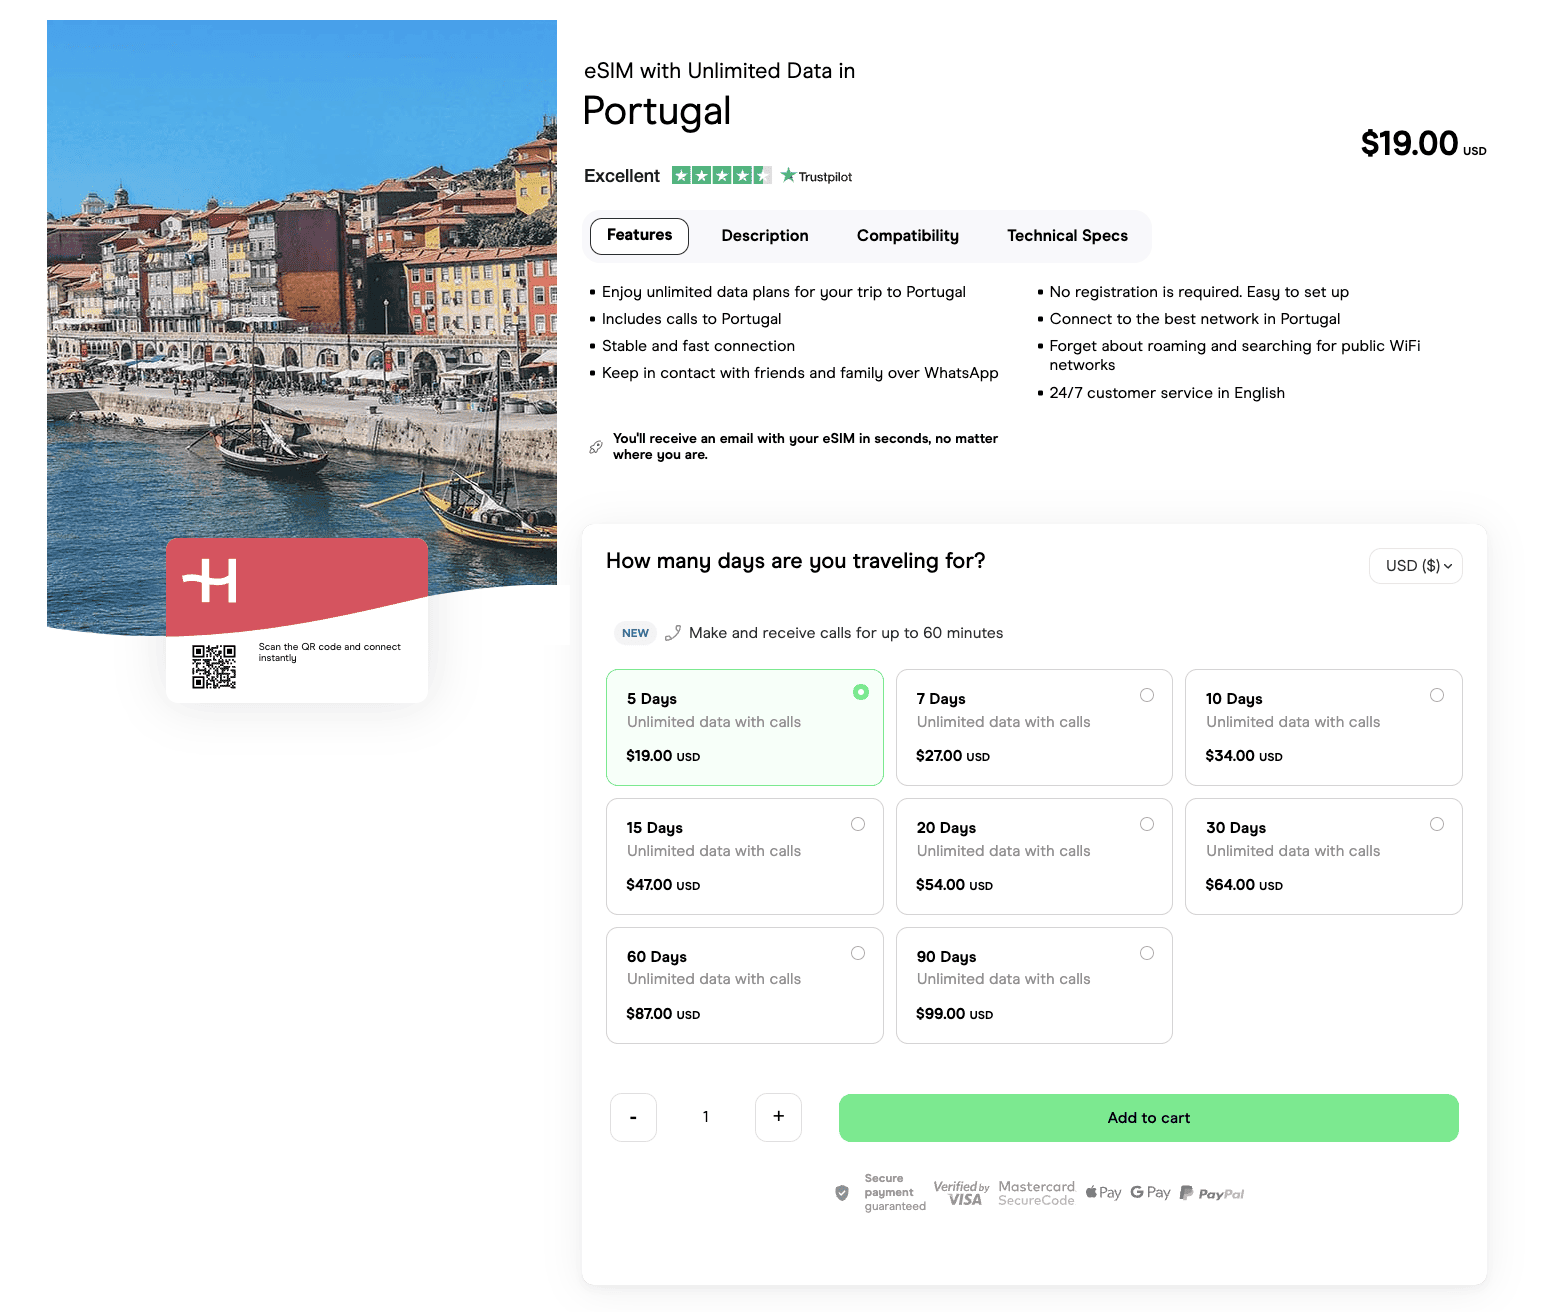Click the Google Pay payment icon

click(x=1150, y=1192)
